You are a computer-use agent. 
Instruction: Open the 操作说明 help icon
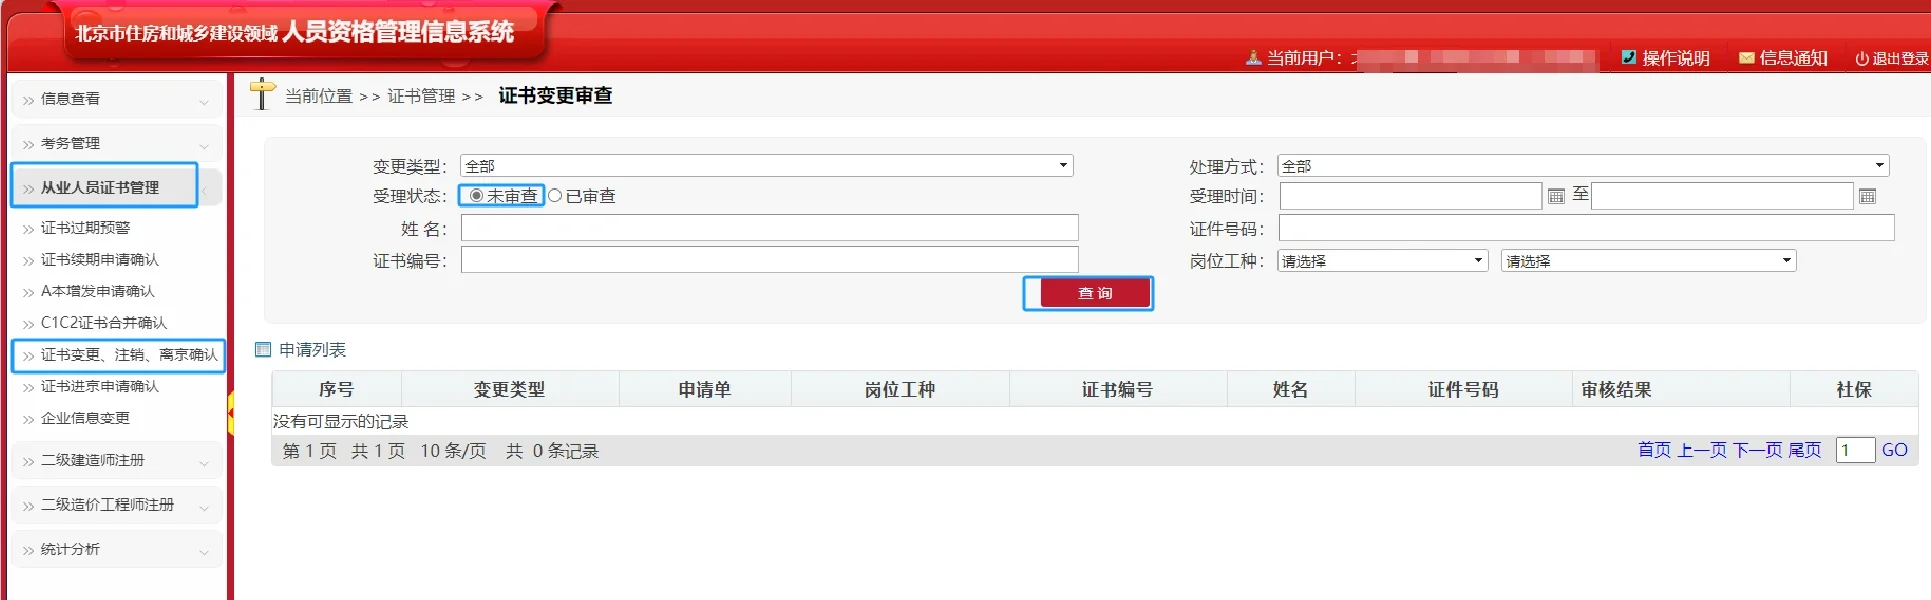coord(1629,57)
